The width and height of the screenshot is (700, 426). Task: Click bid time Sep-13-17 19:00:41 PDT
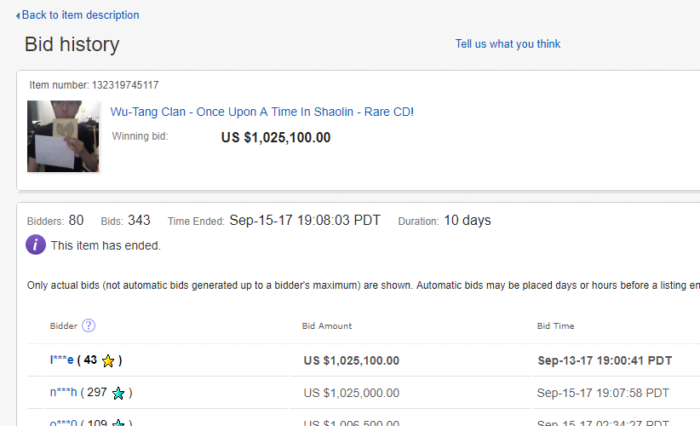click(x=605, y=360)
